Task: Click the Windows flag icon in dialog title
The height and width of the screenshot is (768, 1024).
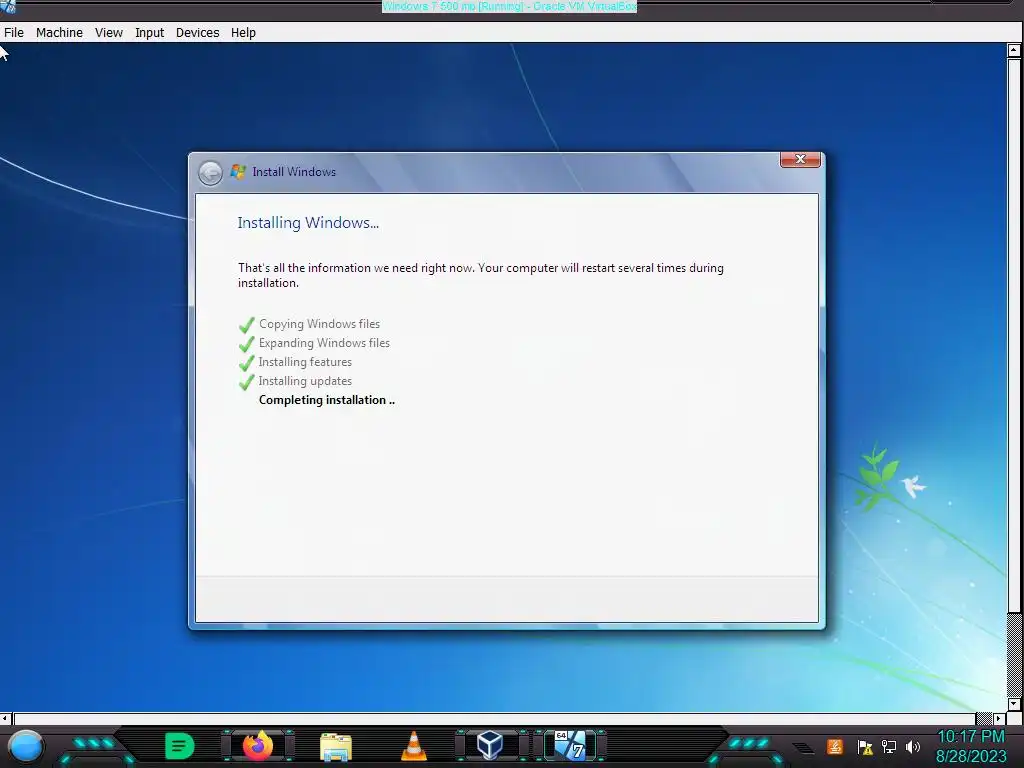Action: [238, 172]
